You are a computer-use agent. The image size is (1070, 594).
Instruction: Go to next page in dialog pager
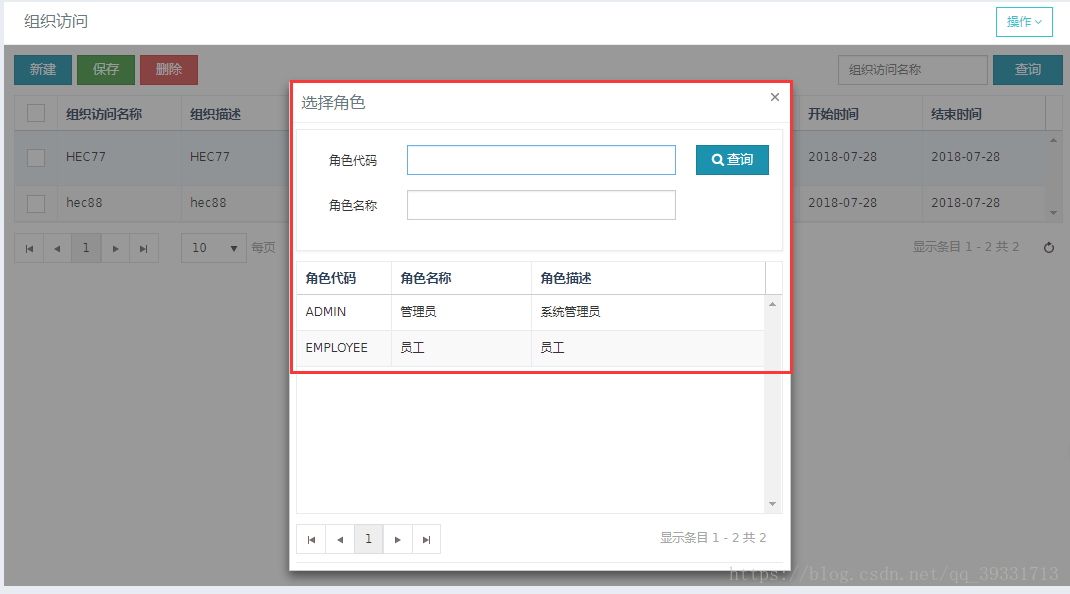(x=397, y=539)
